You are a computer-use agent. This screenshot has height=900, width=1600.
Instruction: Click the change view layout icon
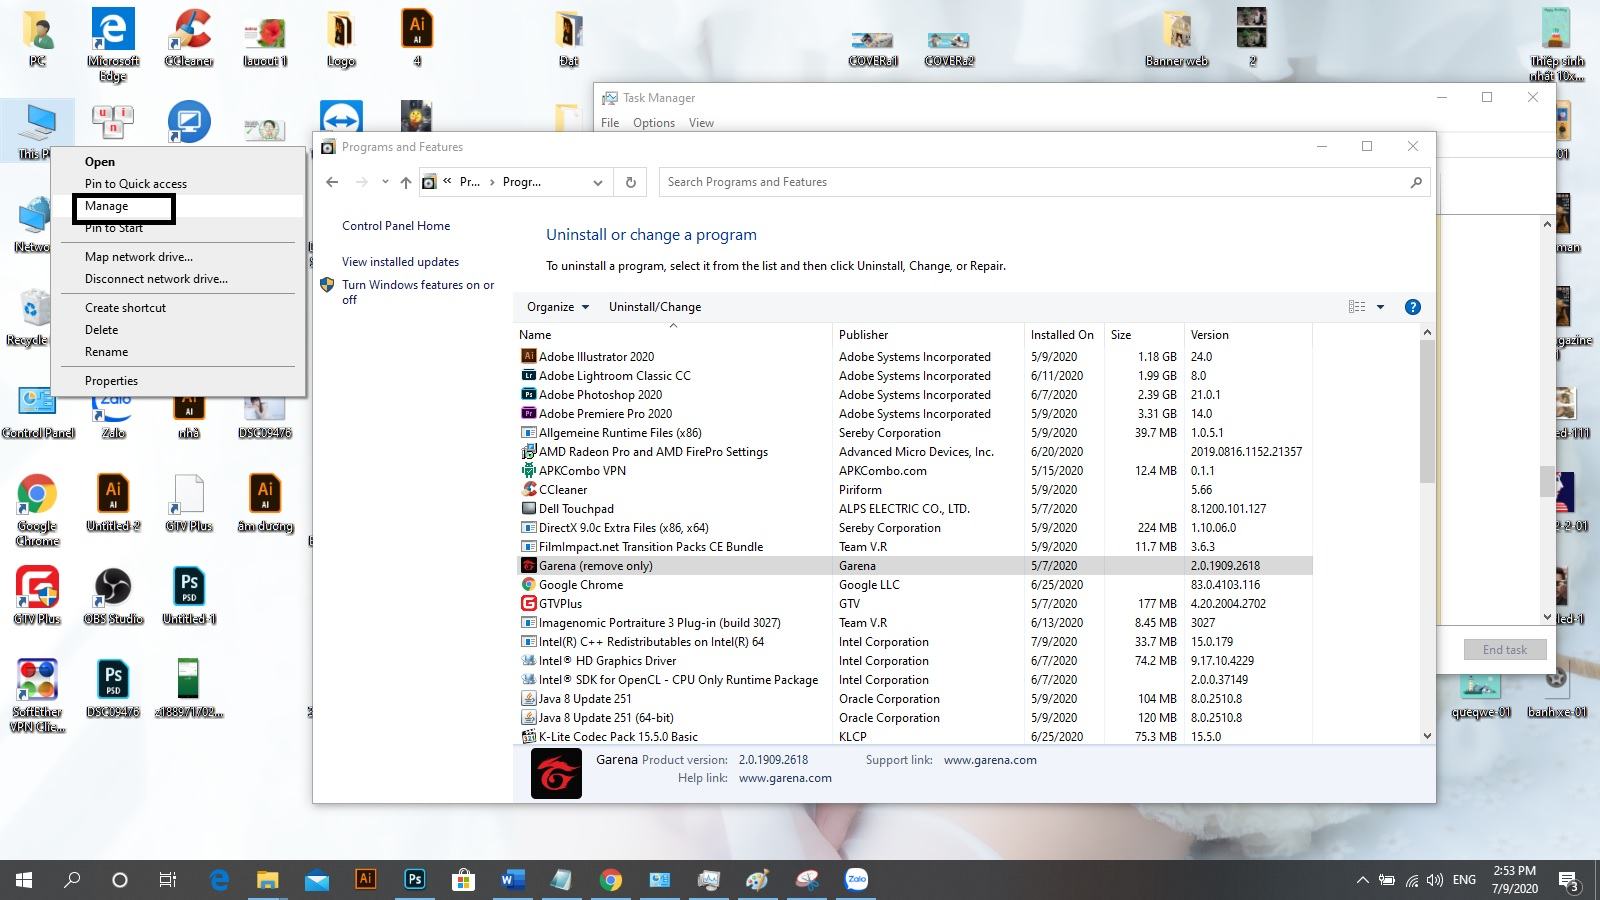click(x=1356, y=307)
